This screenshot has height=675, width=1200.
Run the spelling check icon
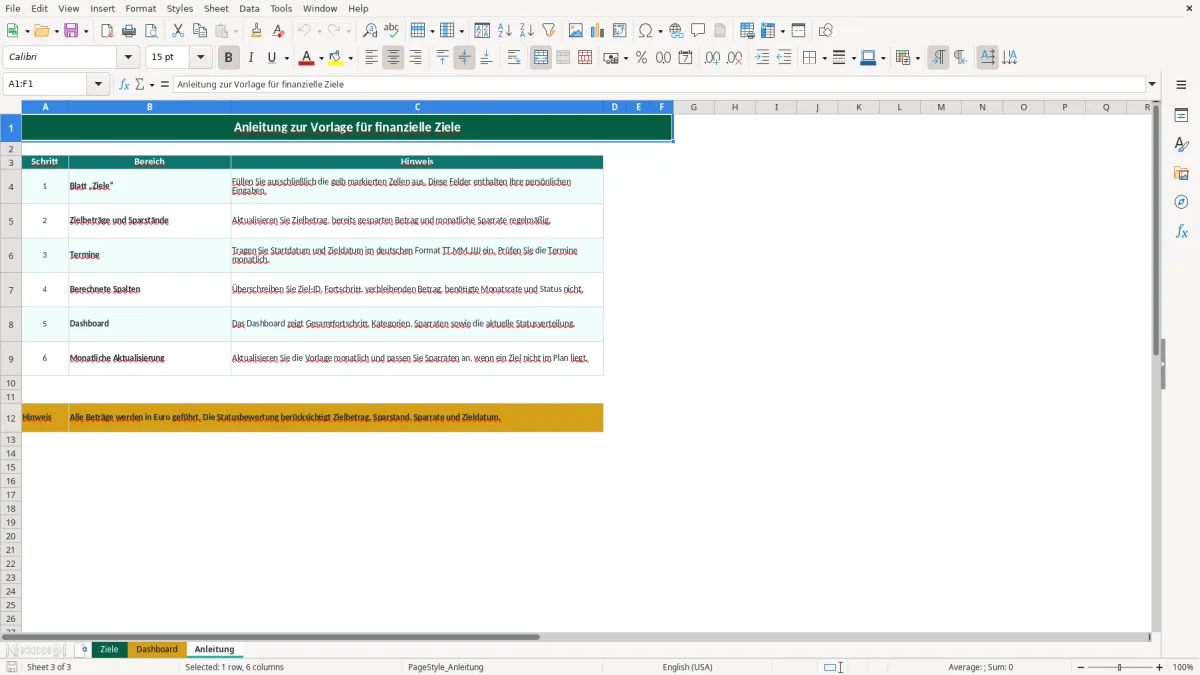click(392, 31)
